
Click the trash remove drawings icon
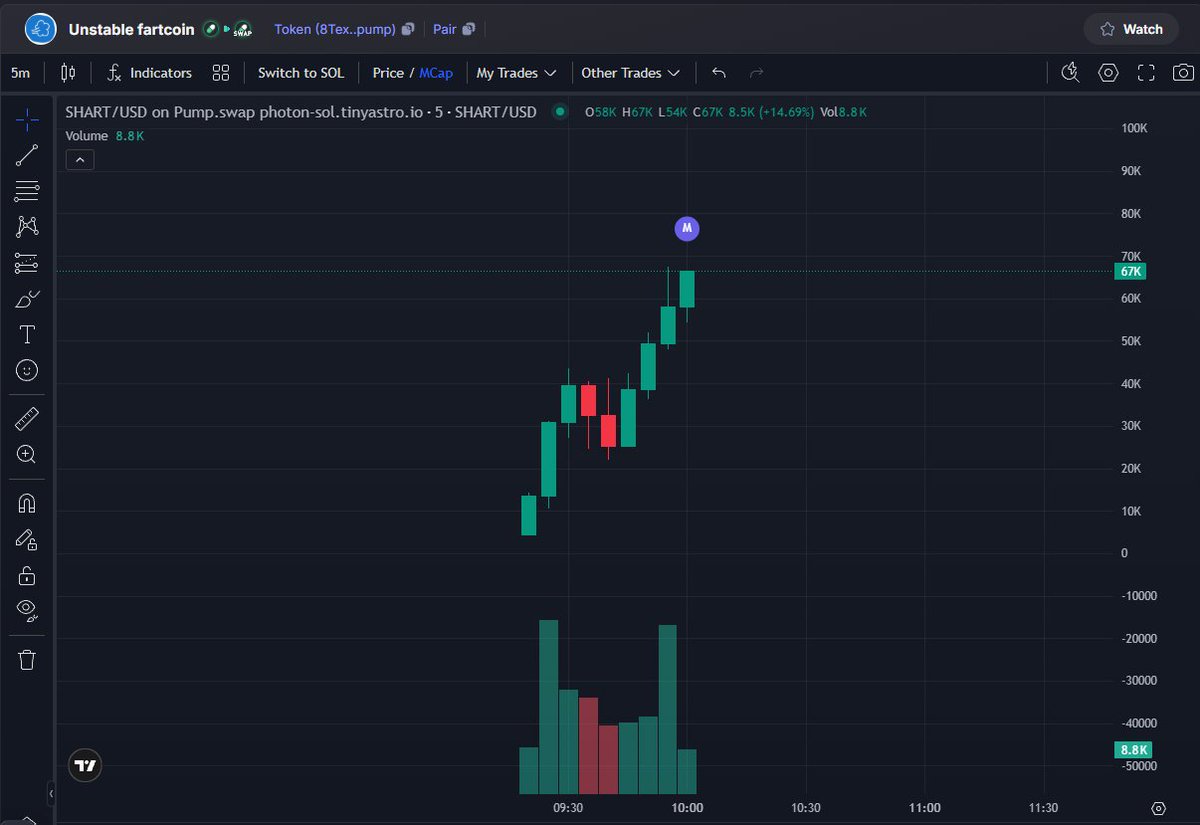27,659
